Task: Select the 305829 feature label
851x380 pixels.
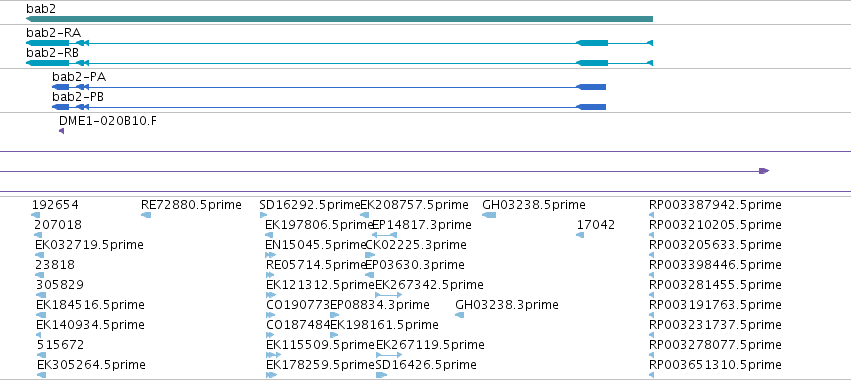Action: point(60,284)
